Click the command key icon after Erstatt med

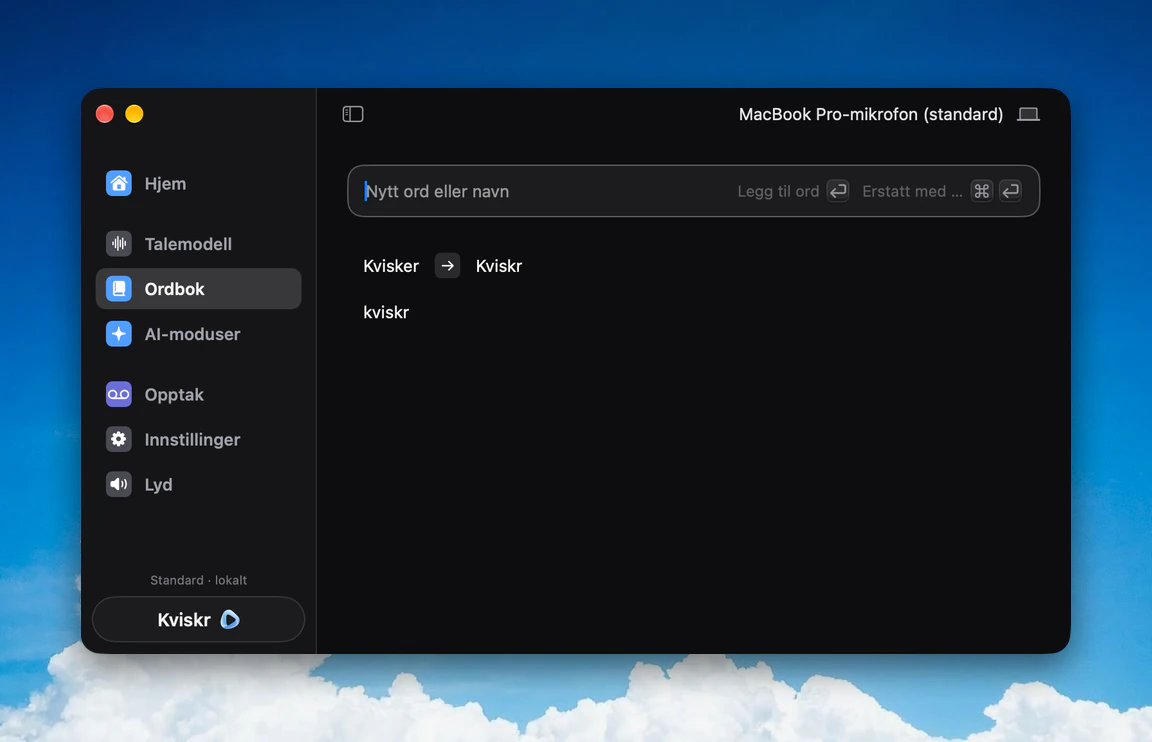[x=982, y=191]
